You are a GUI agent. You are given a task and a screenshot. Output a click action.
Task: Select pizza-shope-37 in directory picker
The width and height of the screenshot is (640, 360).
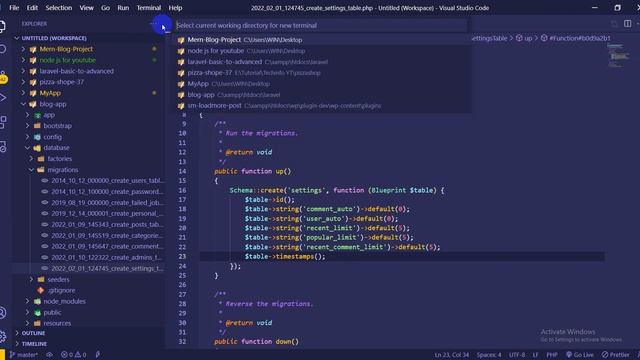coord(321,73)
